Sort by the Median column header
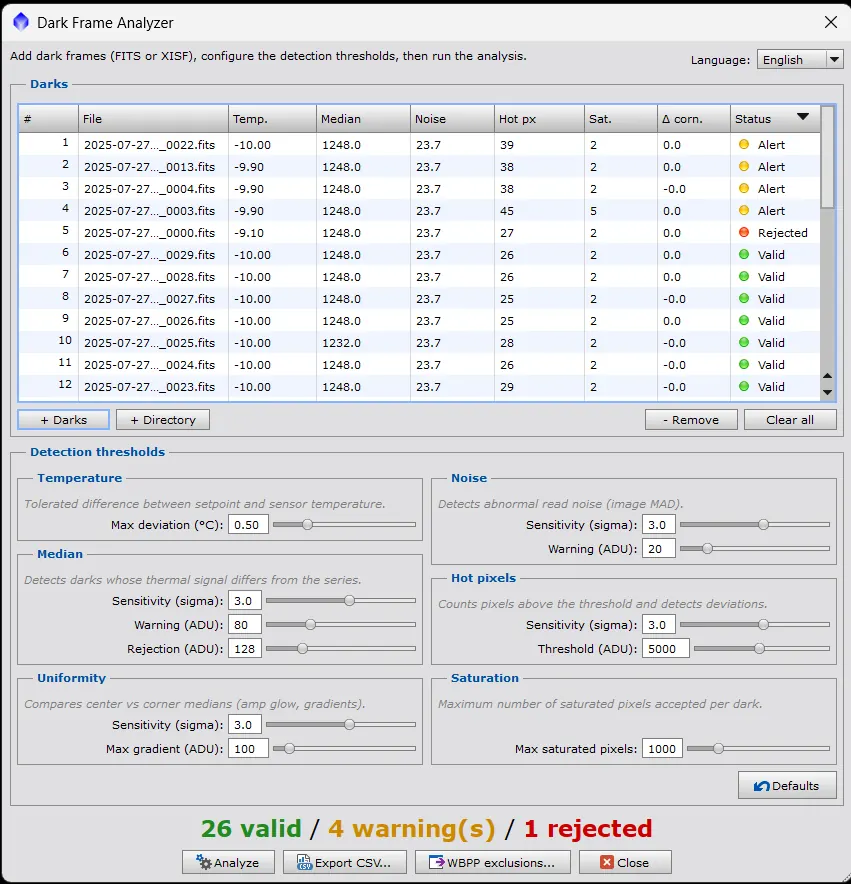This screenshot has width=851, height=884. [364, 119]
